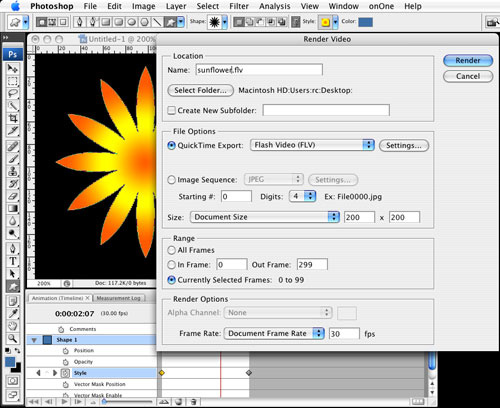Switch to Animation (Timeline) tab
This screenshot has height=408, width=500.
coord(60,298)
